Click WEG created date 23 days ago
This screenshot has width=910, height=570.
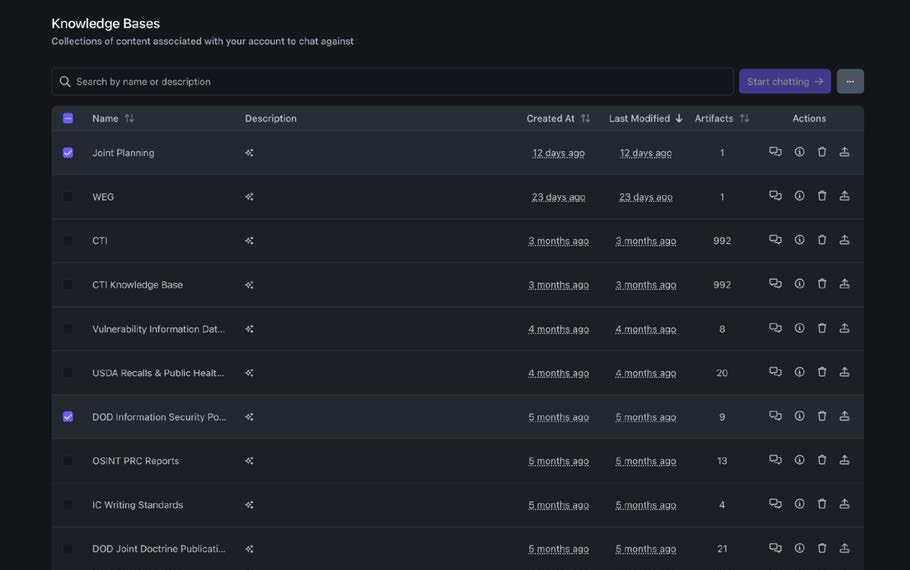[x=558, y=197]
